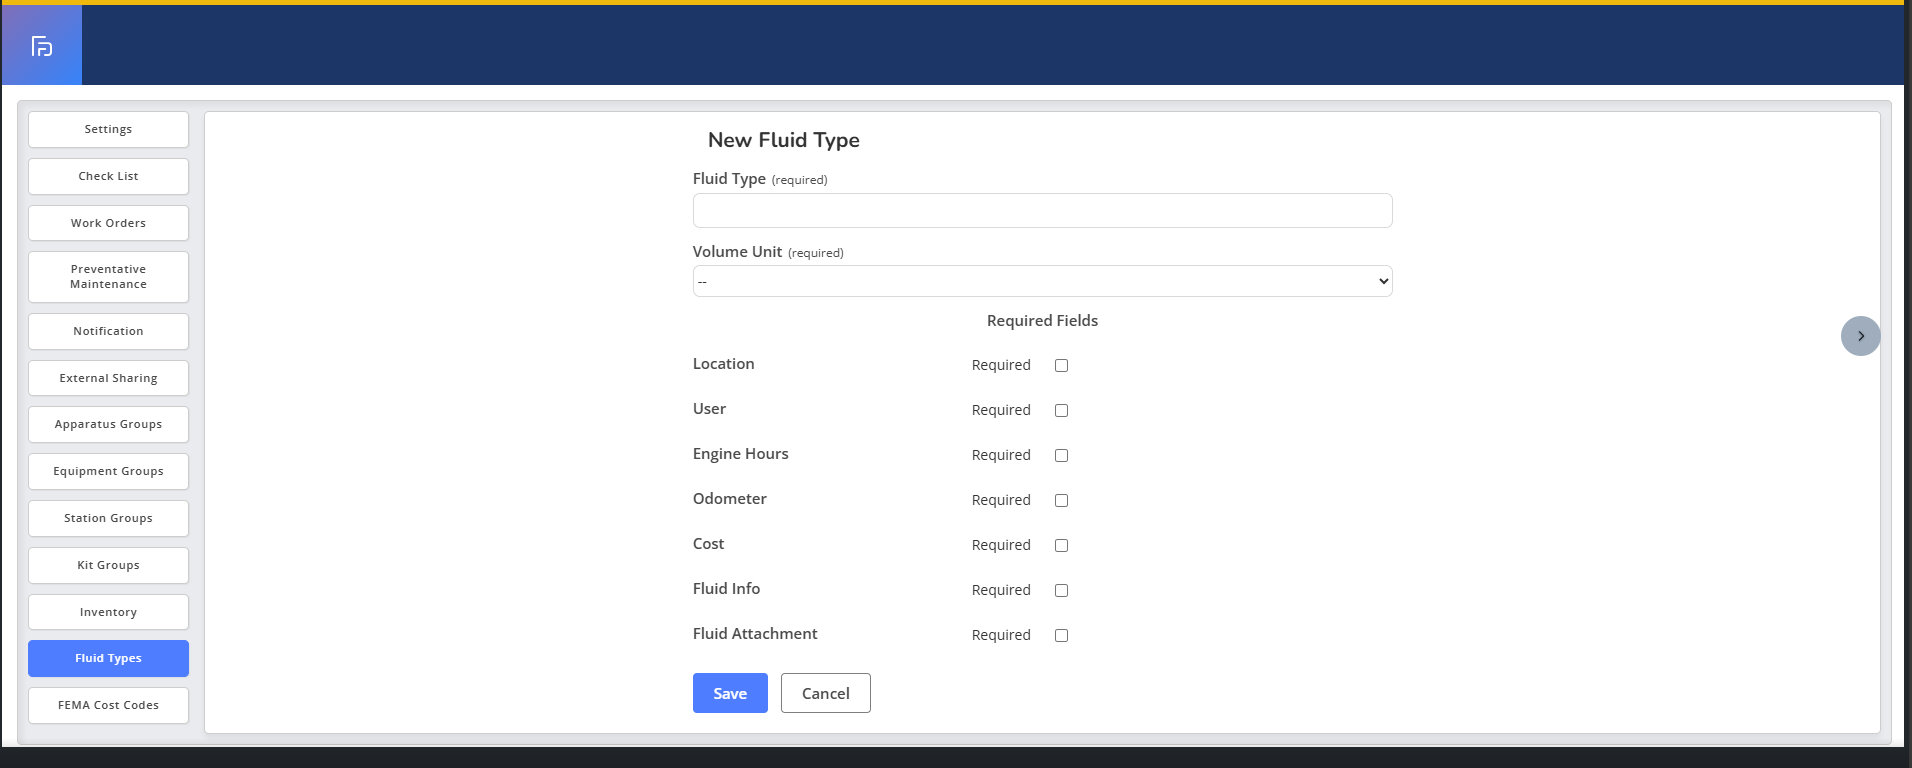1912x768 pixels.
Task: Toggle Odometer required checkbox
Action: coord(1061,501)
